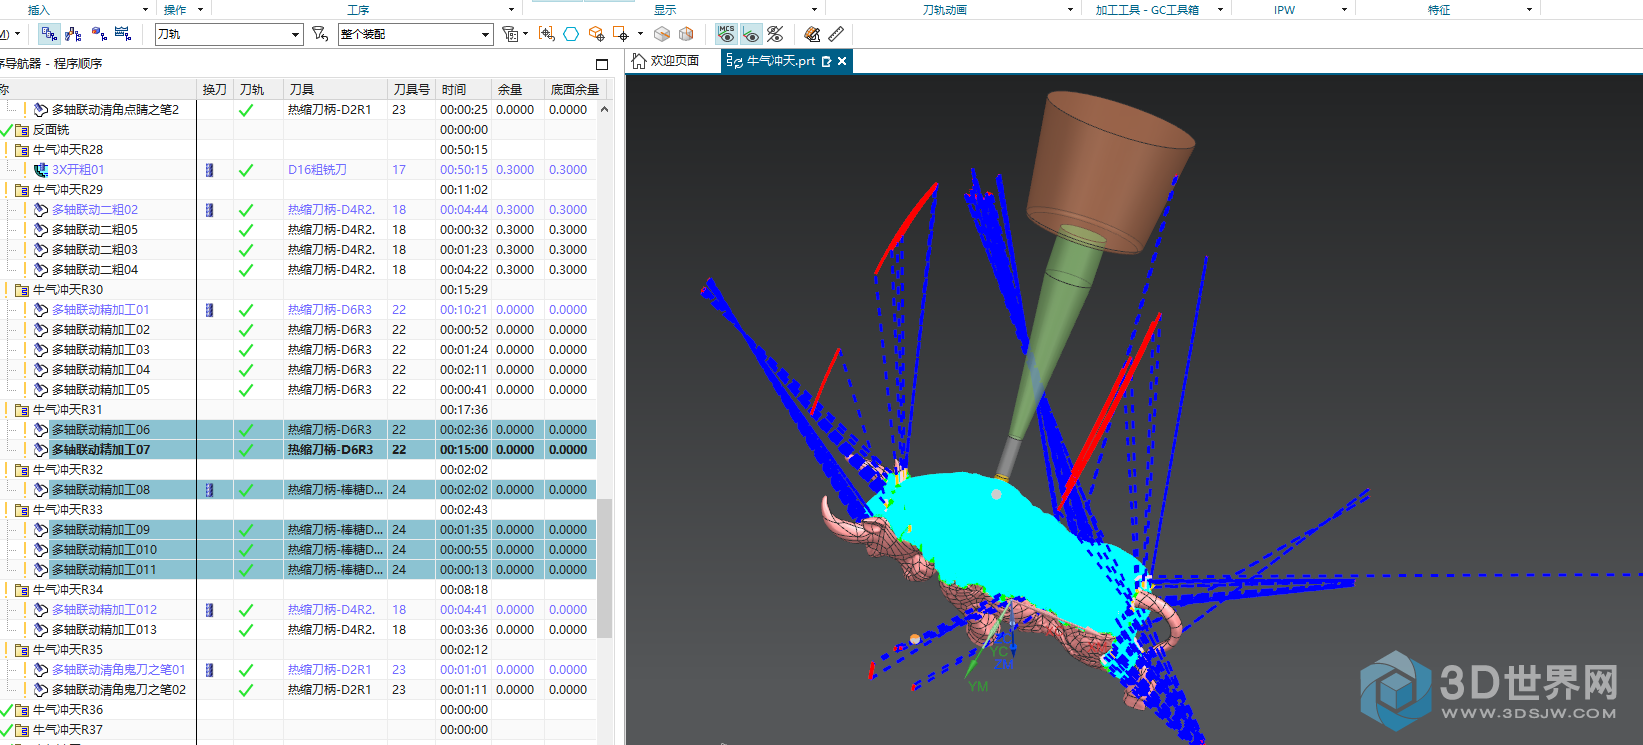The height and width of the screenshot is (745, 1643).
Task: Expand the 刀轨动画 ribbon group arrow
Action: (1070, 9)
